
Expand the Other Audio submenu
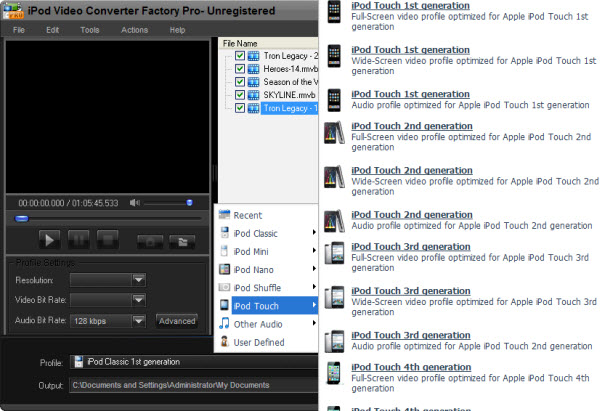pos(266,324)
